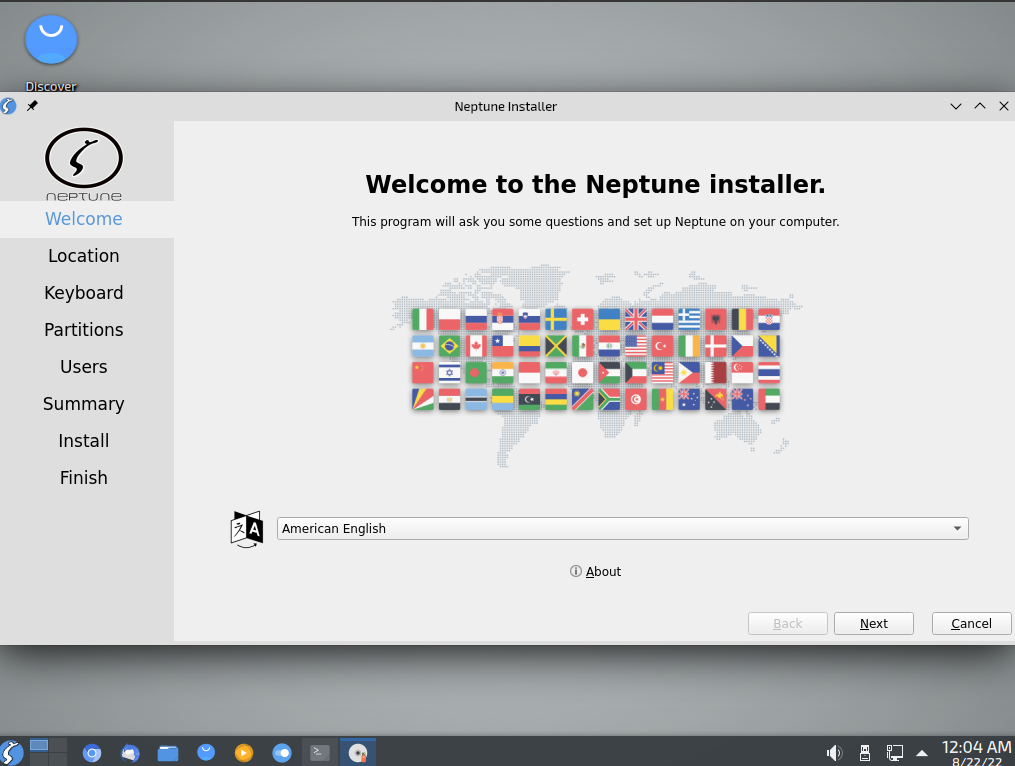Click the removable device icon in the system tray
Image resolution: width=1015 pixels, height=766 pixels.
point(864,752)
